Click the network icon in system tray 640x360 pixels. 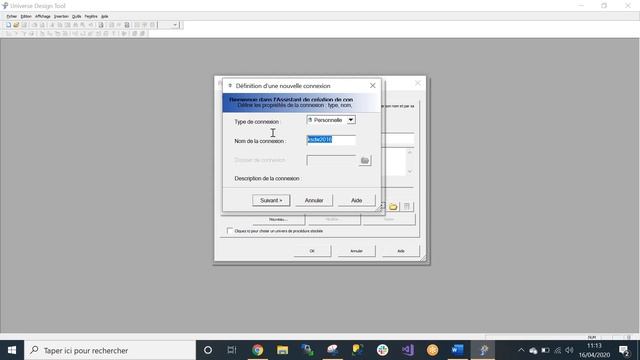click(x=558, y=350)
